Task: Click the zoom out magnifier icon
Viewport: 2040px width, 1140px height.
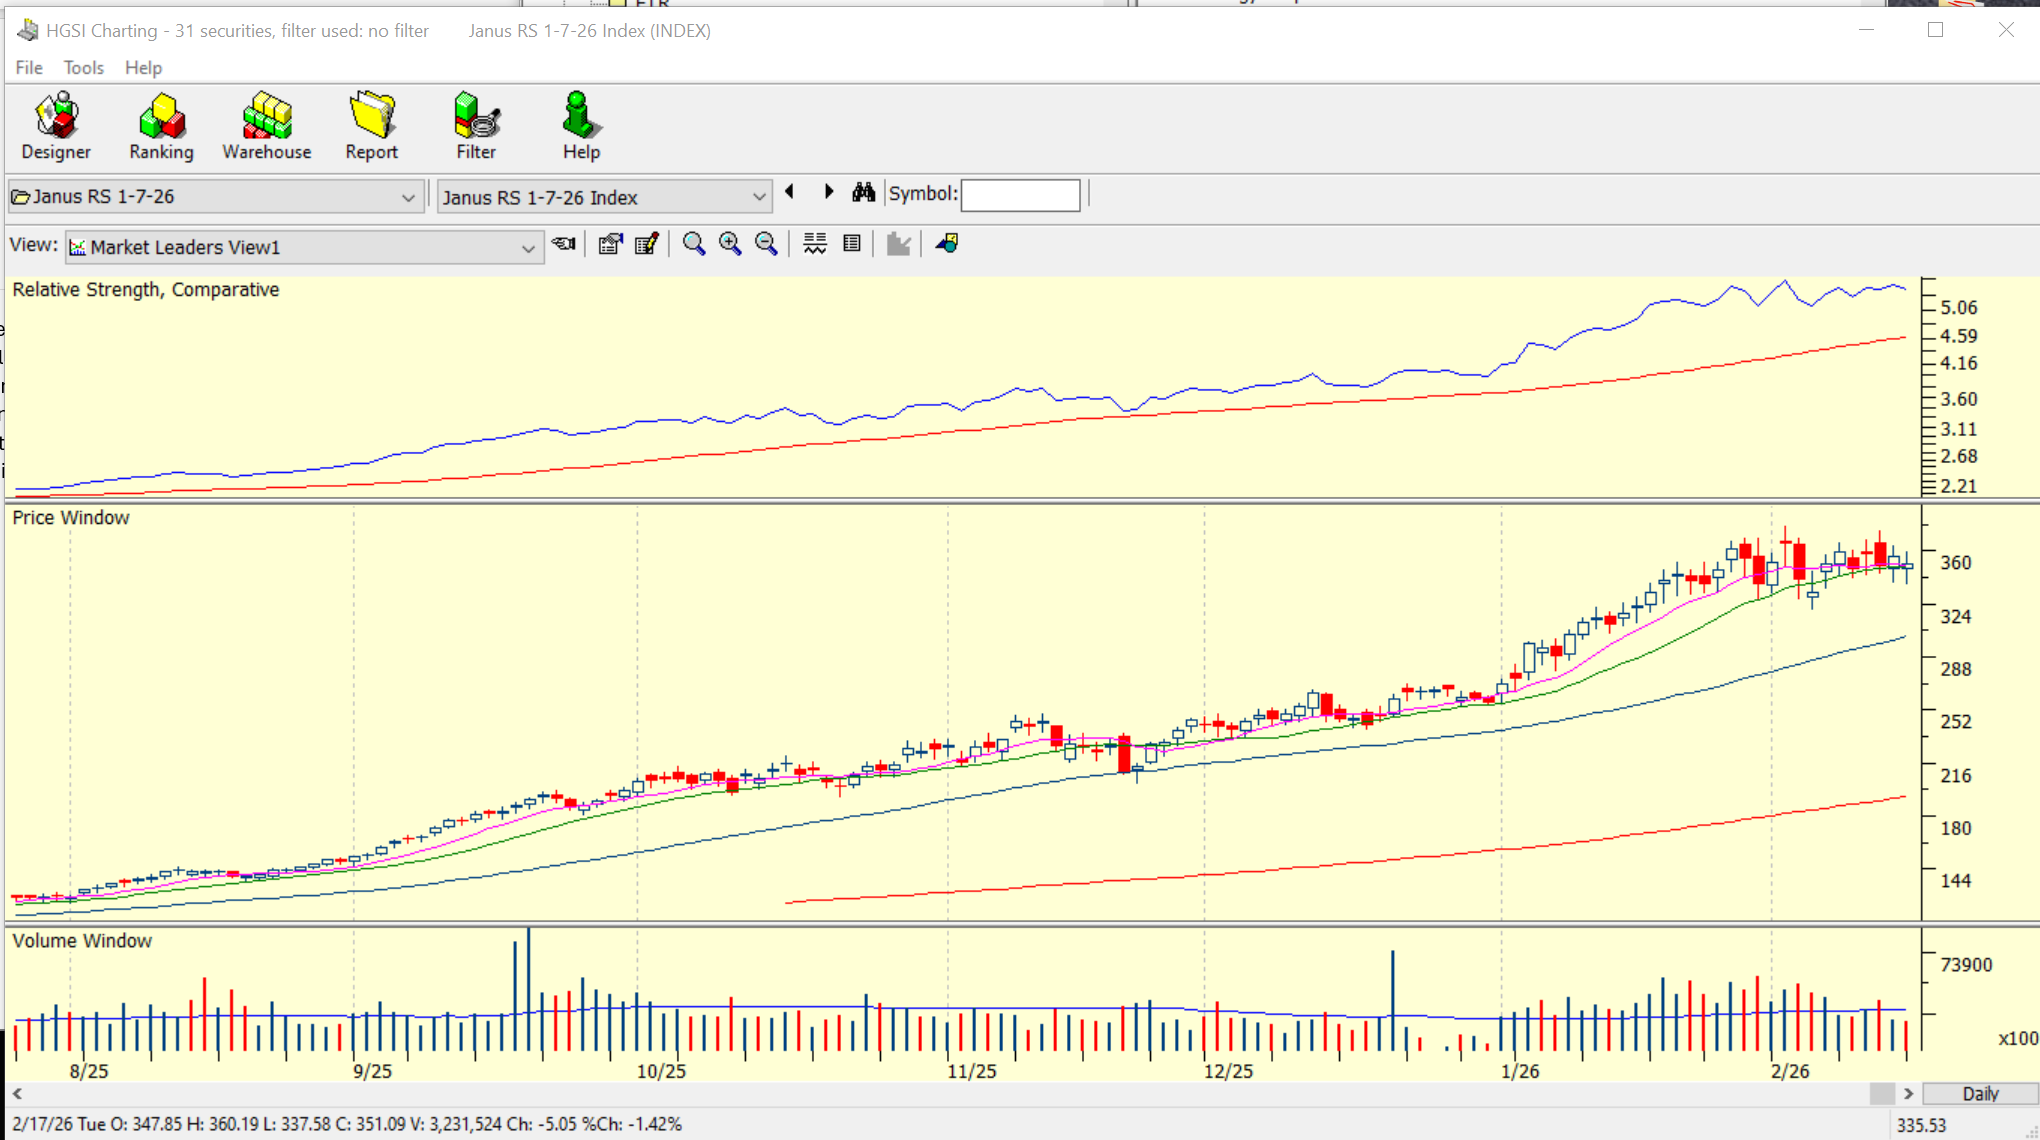Action: [766, 244]
